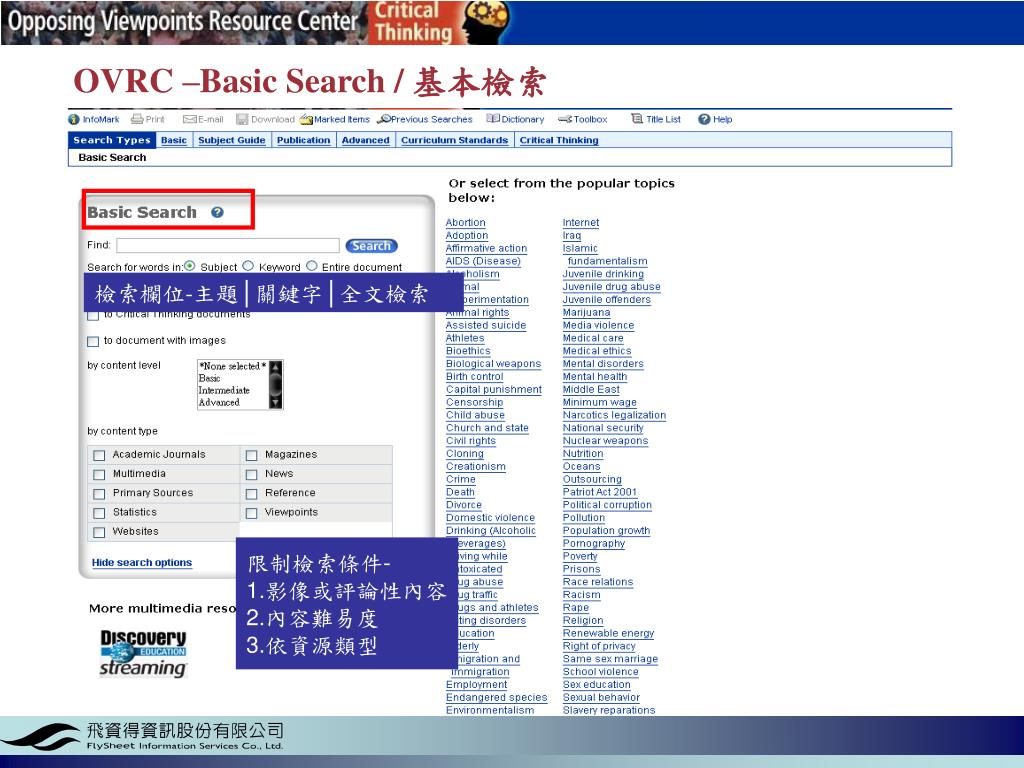Open the Internet topic link
The image size is (1024, 768).
tap(581, 223)
